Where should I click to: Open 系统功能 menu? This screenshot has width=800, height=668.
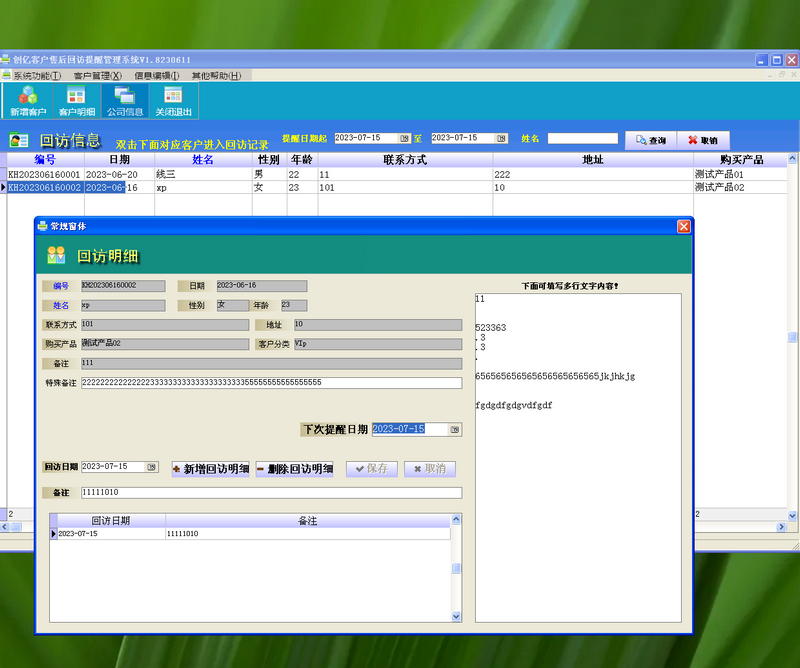[x=37, y=76]
